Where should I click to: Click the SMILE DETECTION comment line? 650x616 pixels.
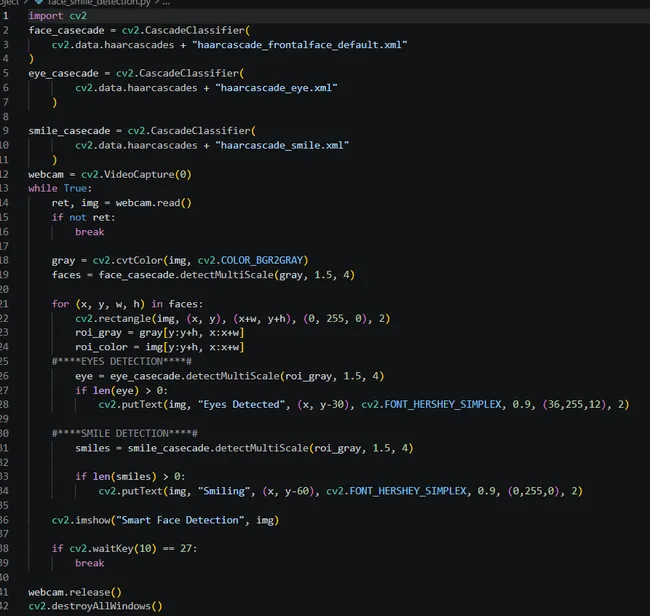pos(125,434)
